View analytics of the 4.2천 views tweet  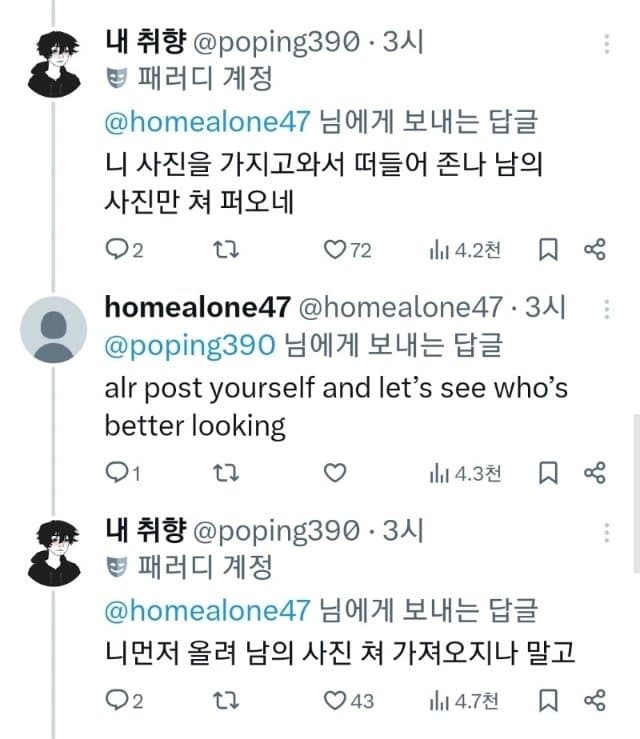463,250
